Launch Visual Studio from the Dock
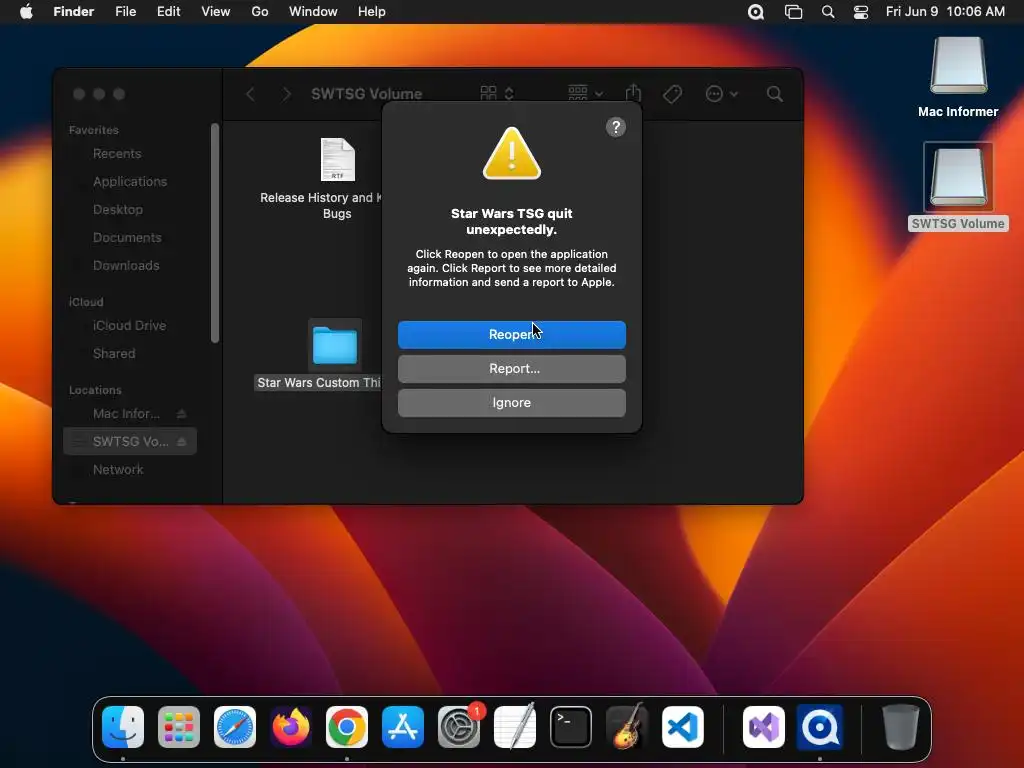The width and height of the screenshot is (1024, 768). pos(764,727)
